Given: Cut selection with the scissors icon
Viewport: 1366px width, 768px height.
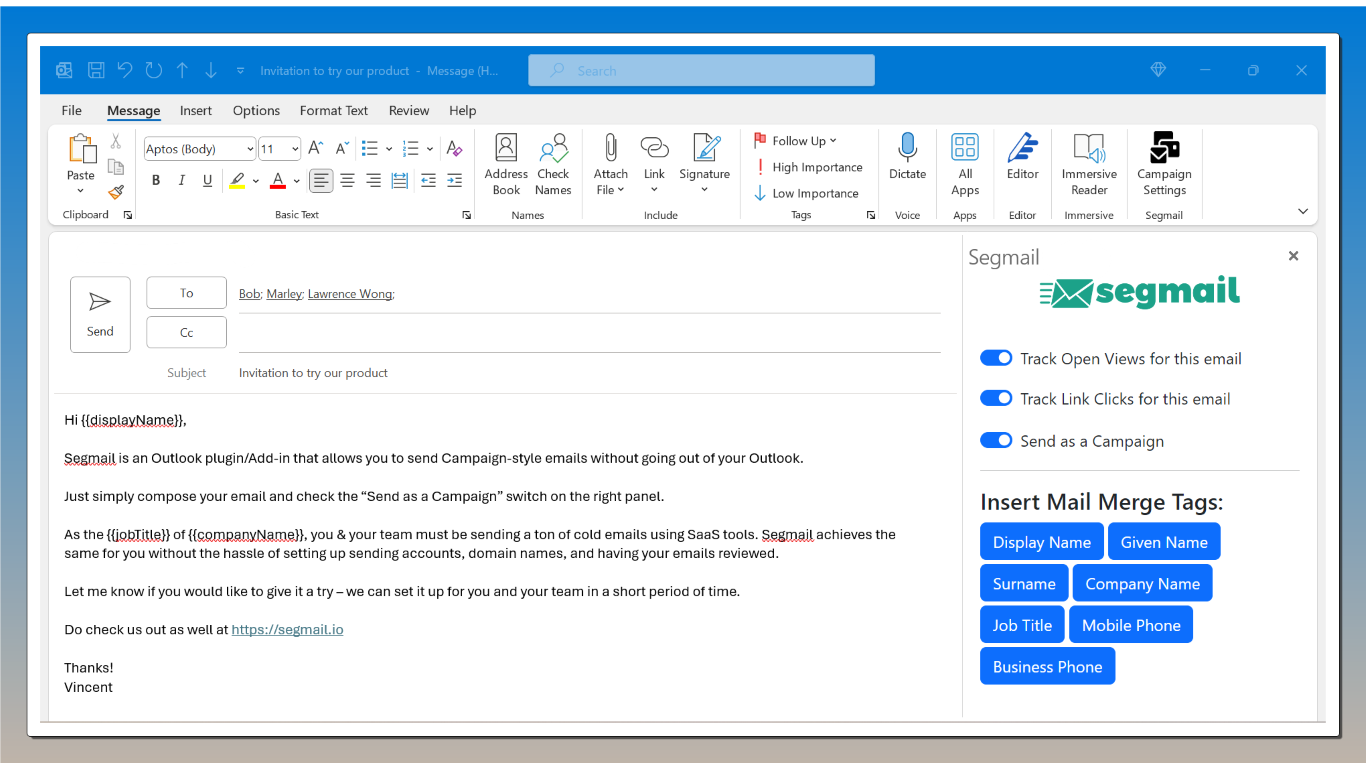Looking at the screenshot, I should tap(116, 142).
